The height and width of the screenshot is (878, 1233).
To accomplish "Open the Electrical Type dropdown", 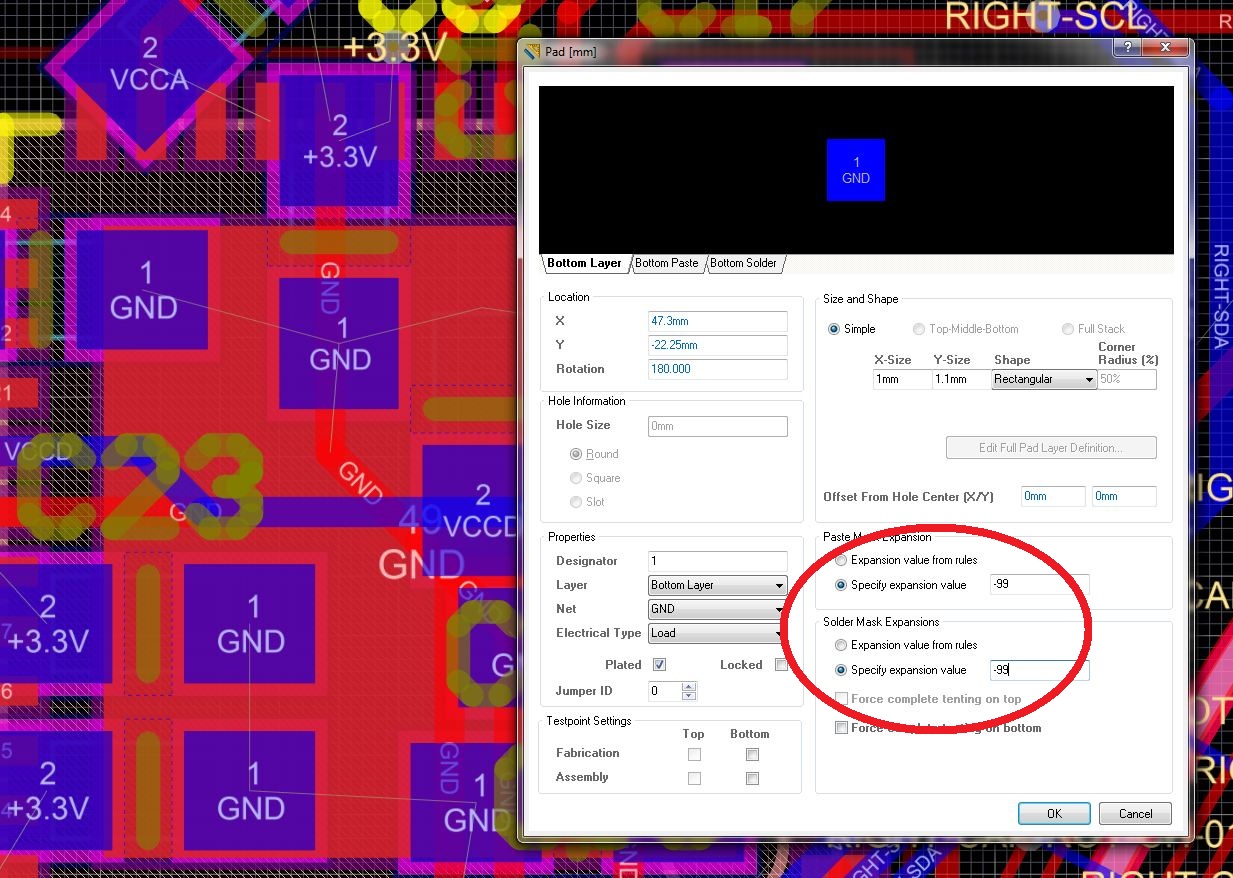I will pos(778,634).
